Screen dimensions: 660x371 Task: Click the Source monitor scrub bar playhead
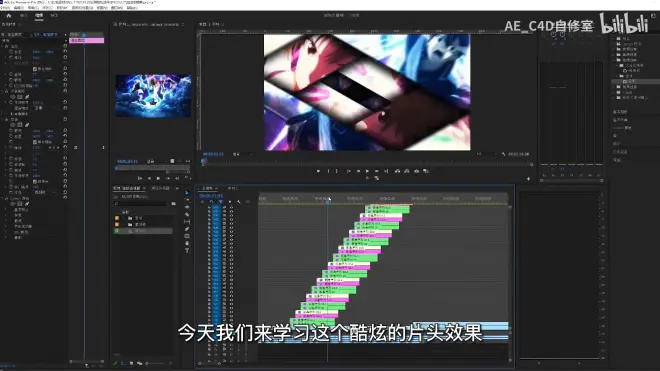click(x=117, y=168)
